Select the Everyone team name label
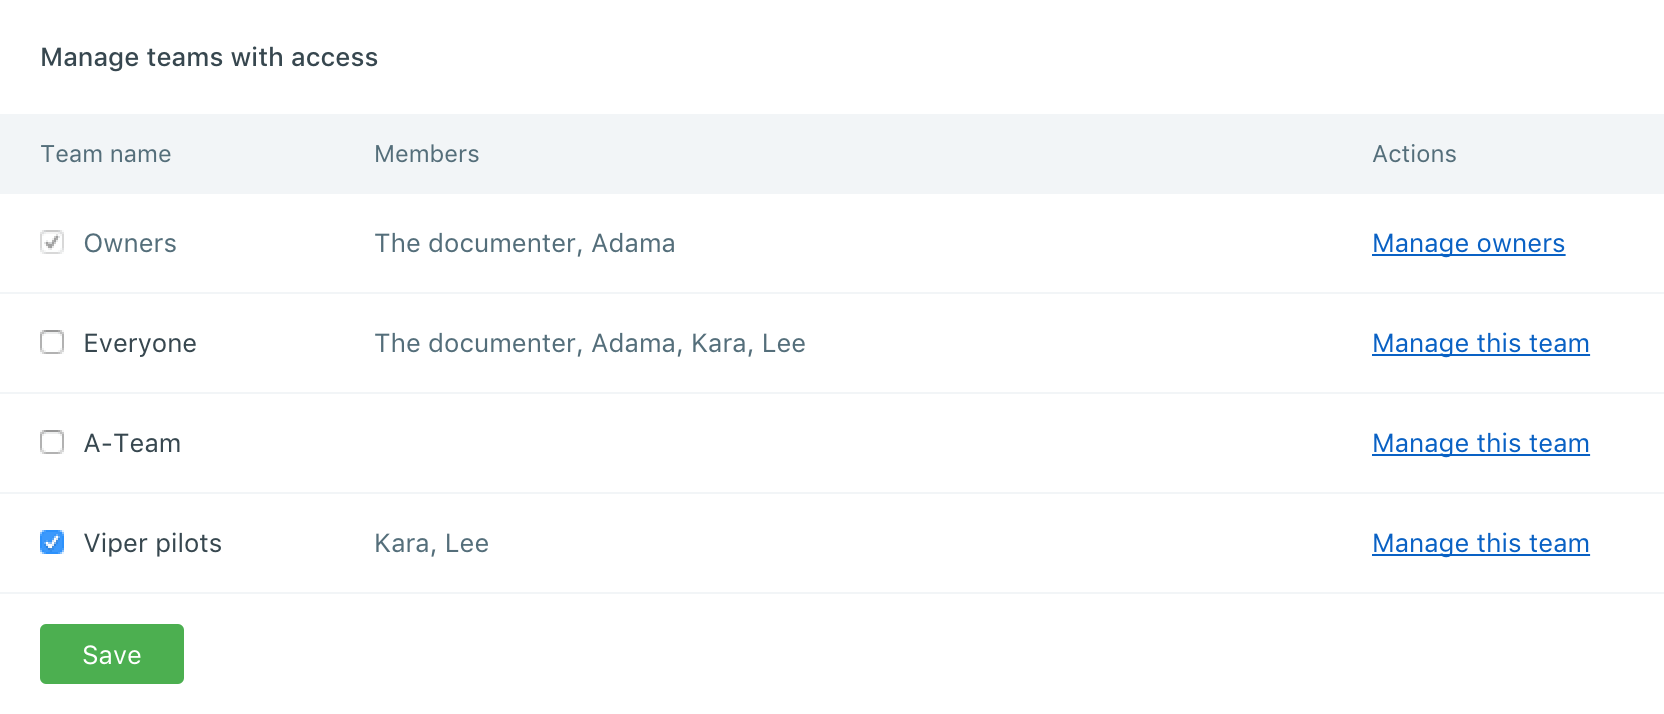The height and width of the screenshot is (714, 1664). pos(140,343)
